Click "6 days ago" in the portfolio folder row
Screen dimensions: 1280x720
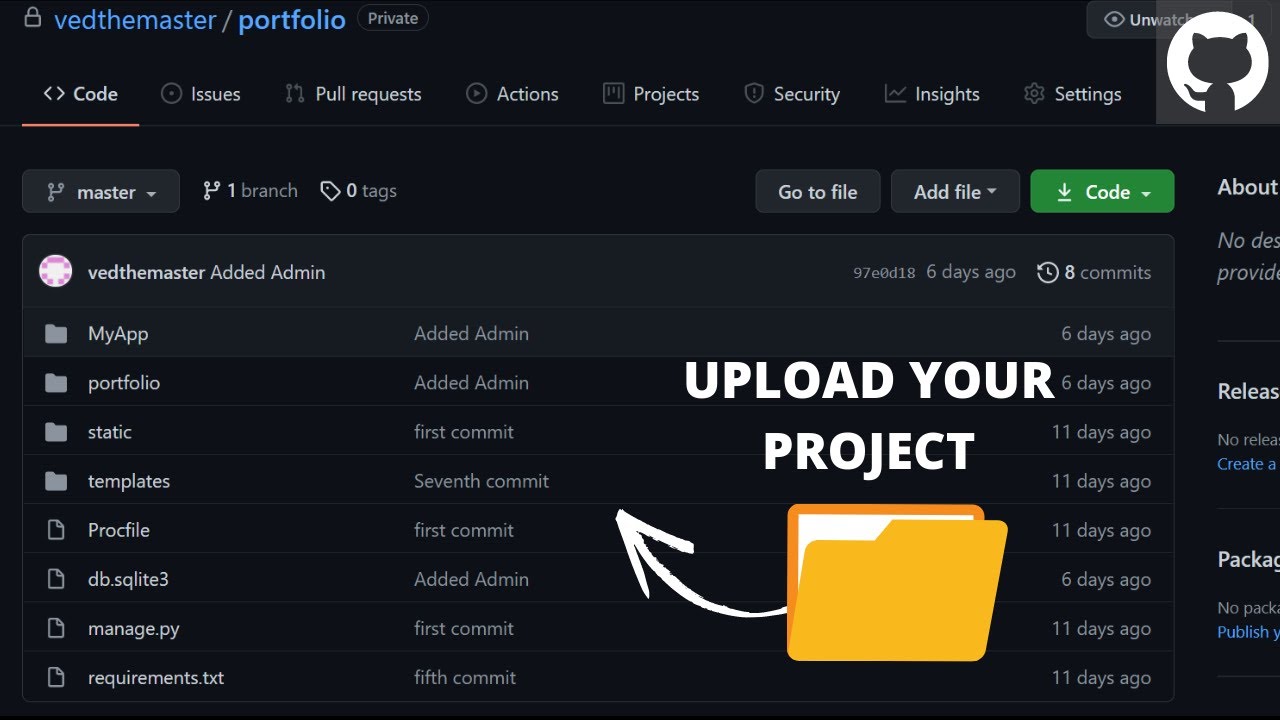pos(1106,383)
